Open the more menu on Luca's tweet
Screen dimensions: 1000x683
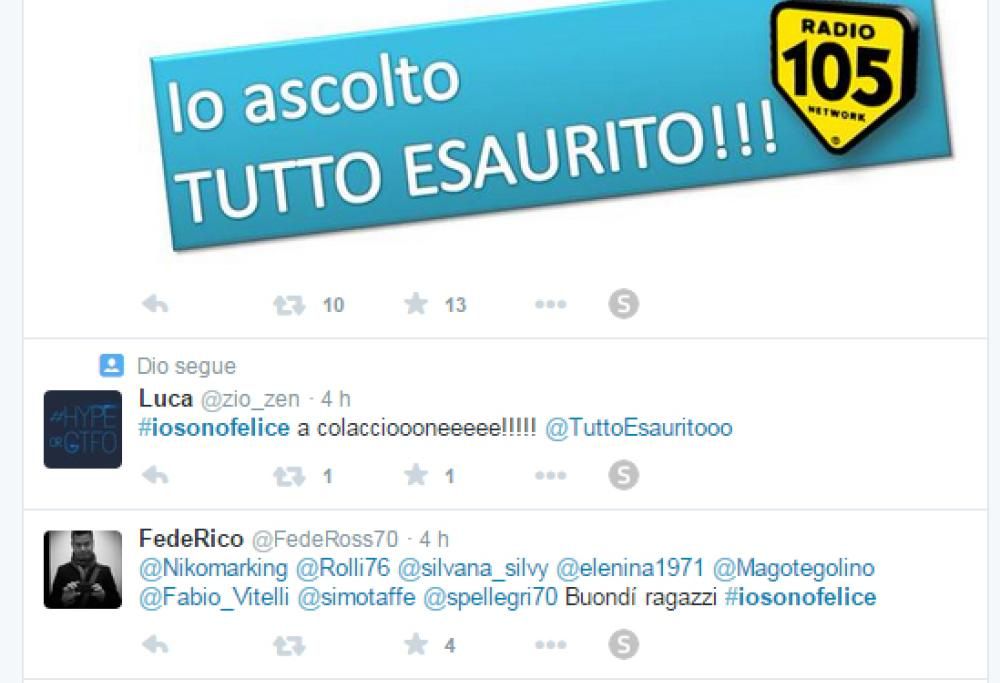click(550, 475)
